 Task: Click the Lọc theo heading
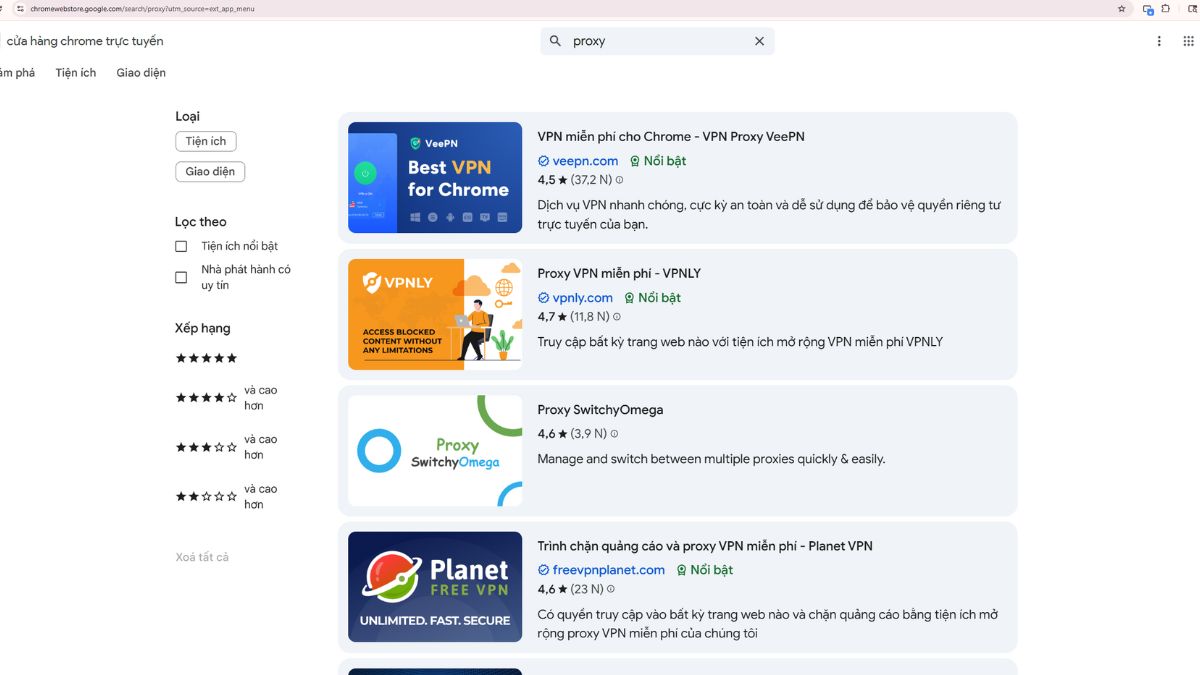[x=201, y=222]
